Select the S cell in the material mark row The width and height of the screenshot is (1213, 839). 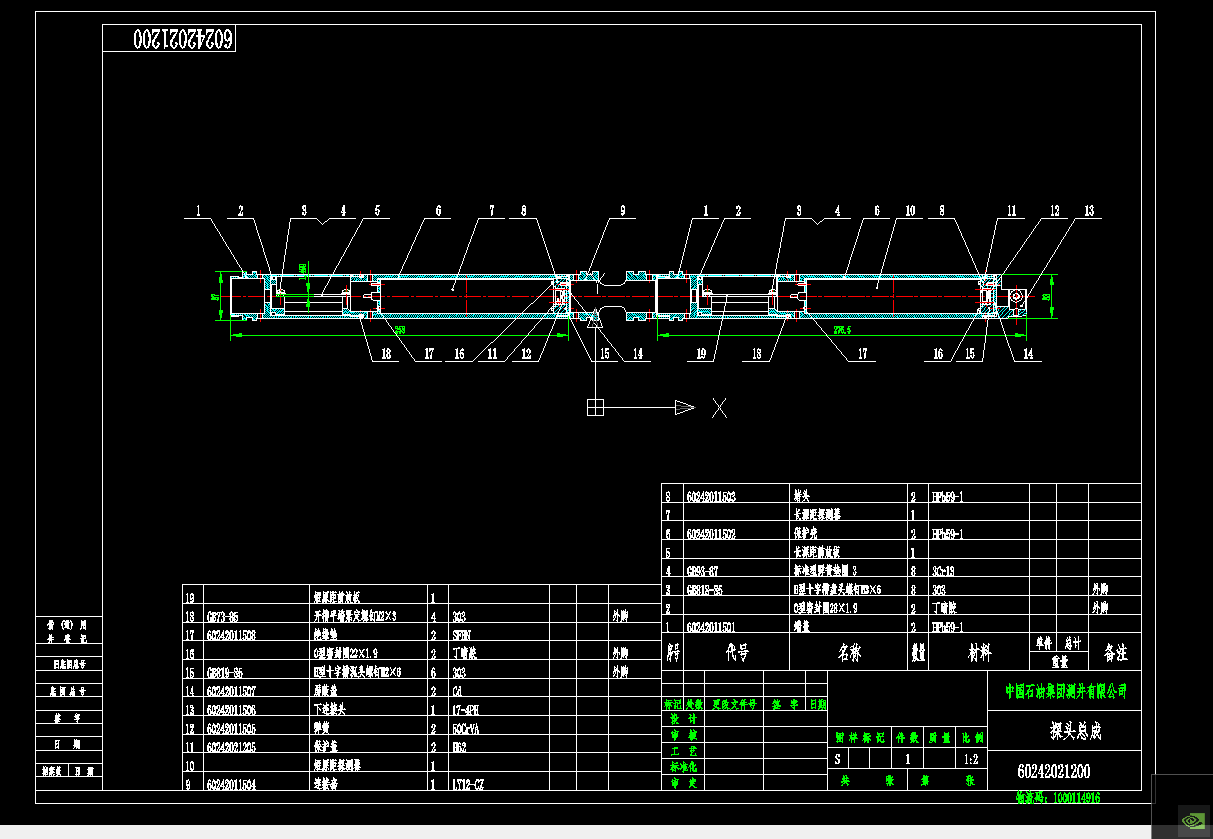click(837, 758)
